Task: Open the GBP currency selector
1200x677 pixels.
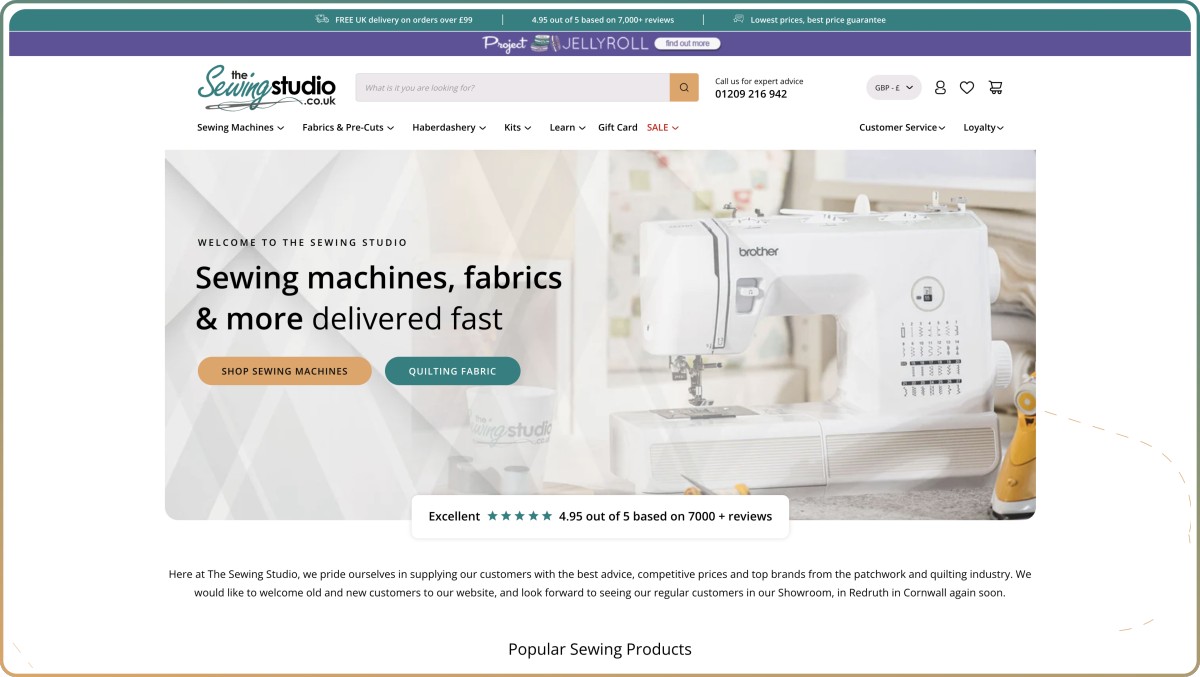Action: click(893, 88)
